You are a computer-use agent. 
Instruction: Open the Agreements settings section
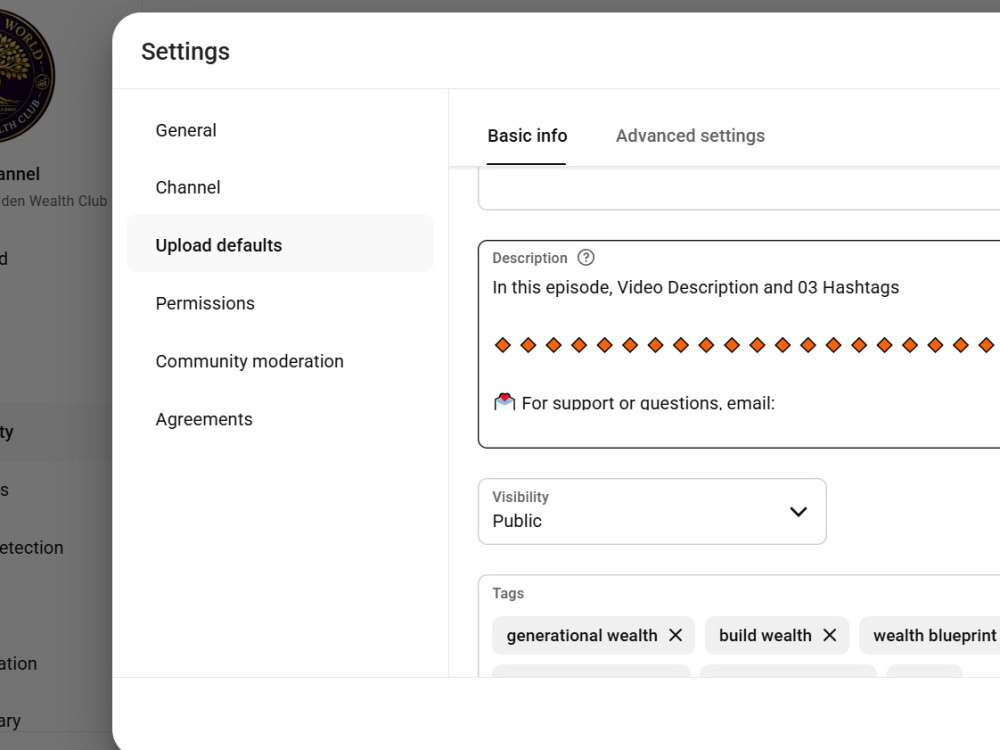pos(204,419)
